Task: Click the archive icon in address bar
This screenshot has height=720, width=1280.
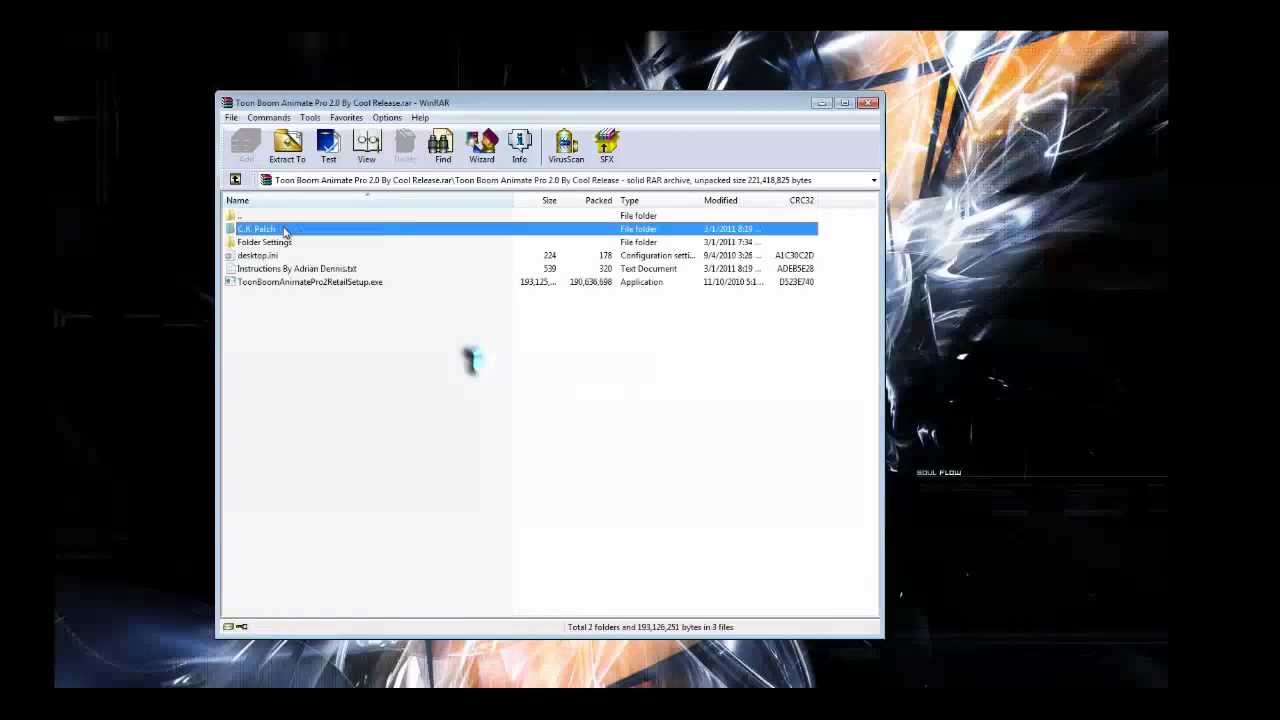Action: coord(266,180)
